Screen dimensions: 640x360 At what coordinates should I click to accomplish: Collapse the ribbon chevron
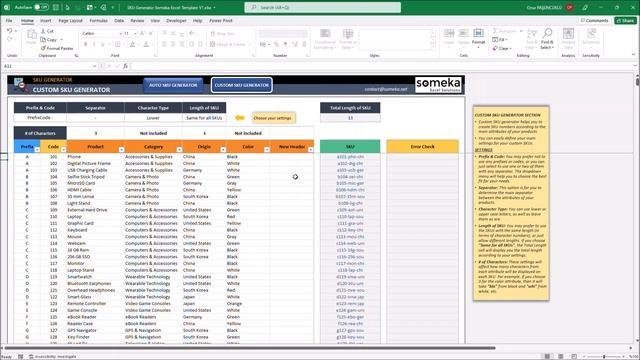(633, 55)
